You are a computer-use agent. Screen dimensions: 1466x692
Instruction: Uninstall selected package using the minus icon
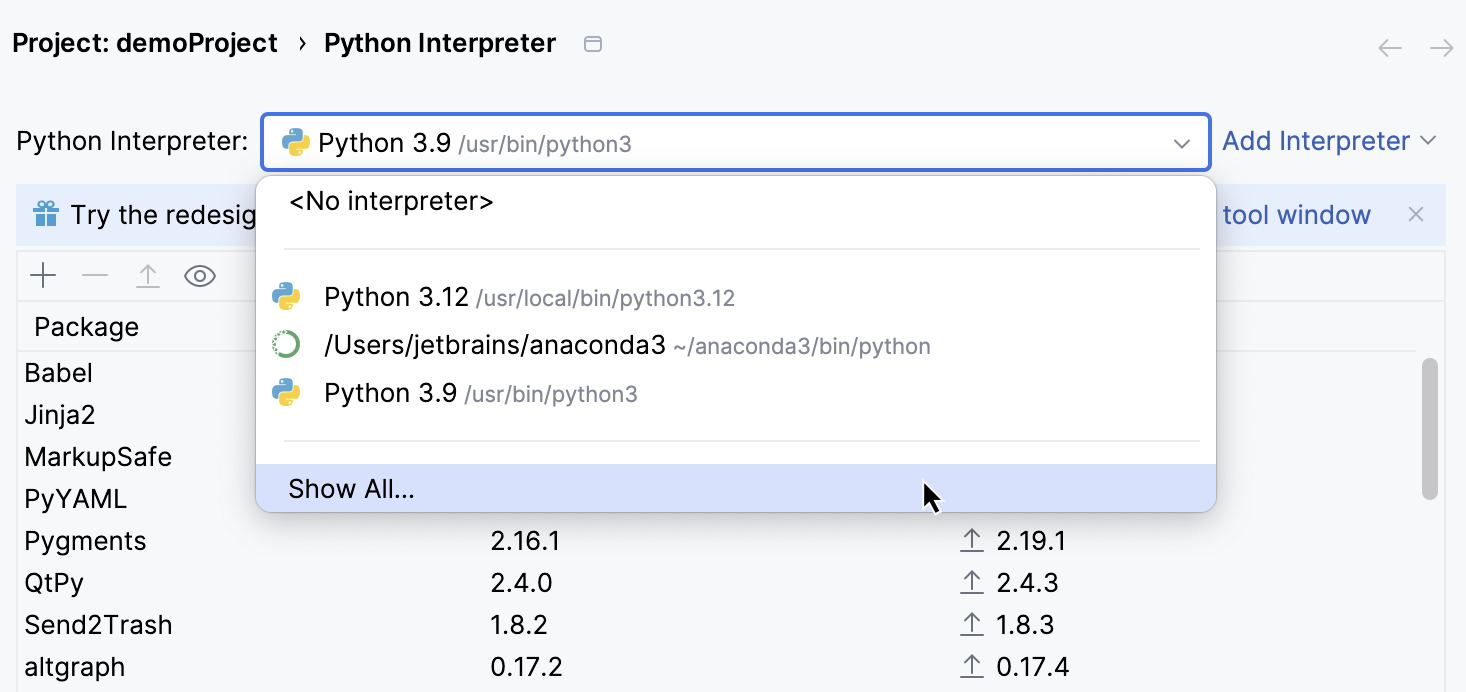[95, 276]
